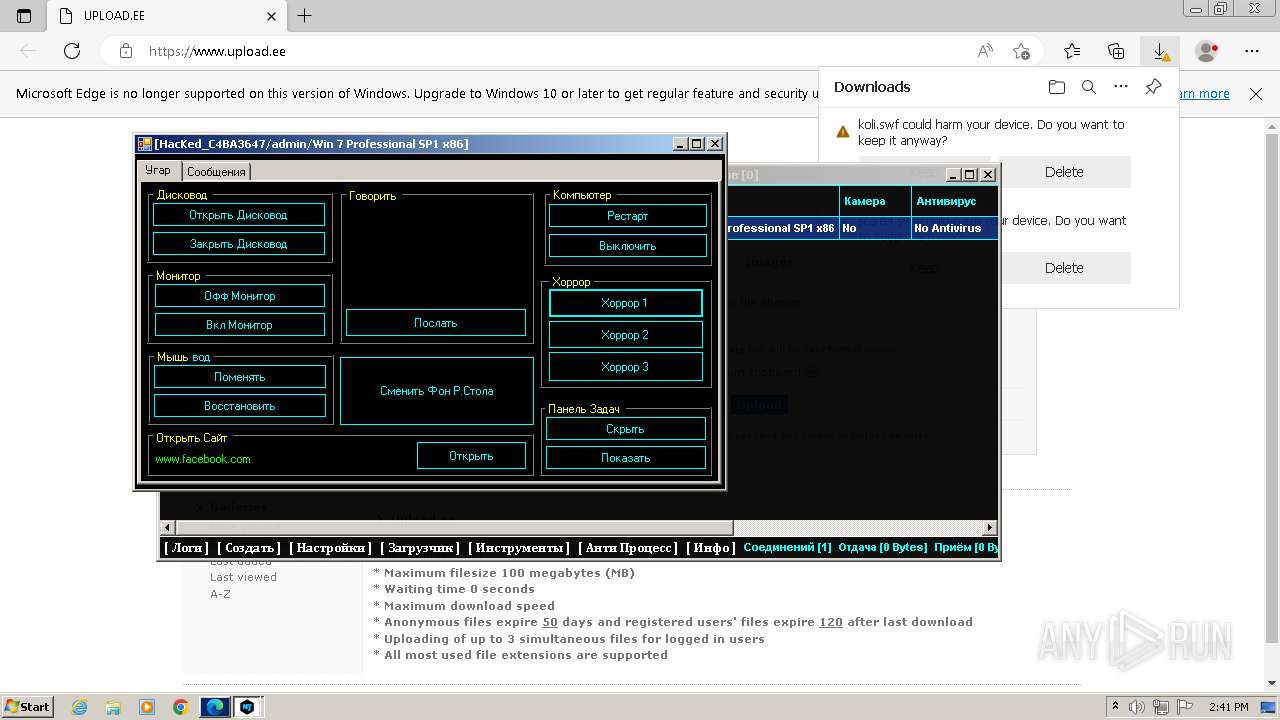This screenshot has height=720, width=1280.
Task: Toggle the Downloads toolbar button
Action: point(1160,51)
